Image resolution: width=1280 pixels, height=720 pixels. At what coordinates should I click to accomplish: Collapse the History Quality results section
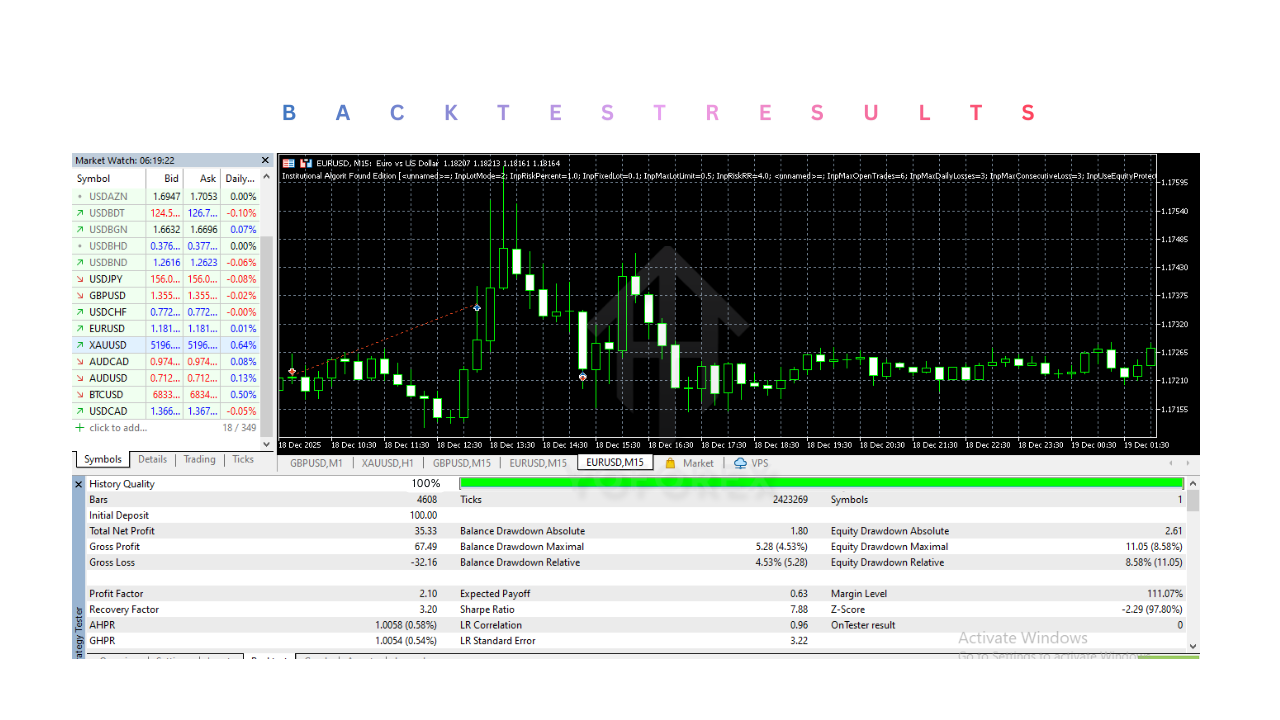point(78,483)
